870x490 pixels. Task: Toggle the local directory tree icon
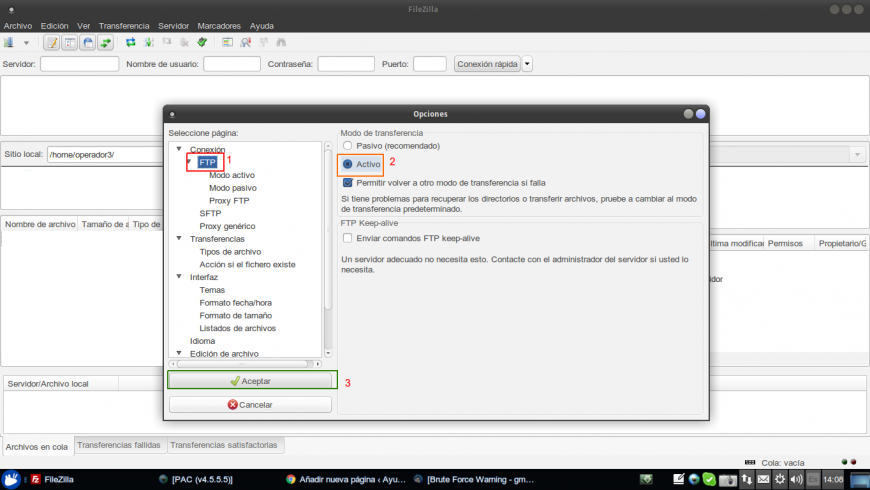pos(70,43)
